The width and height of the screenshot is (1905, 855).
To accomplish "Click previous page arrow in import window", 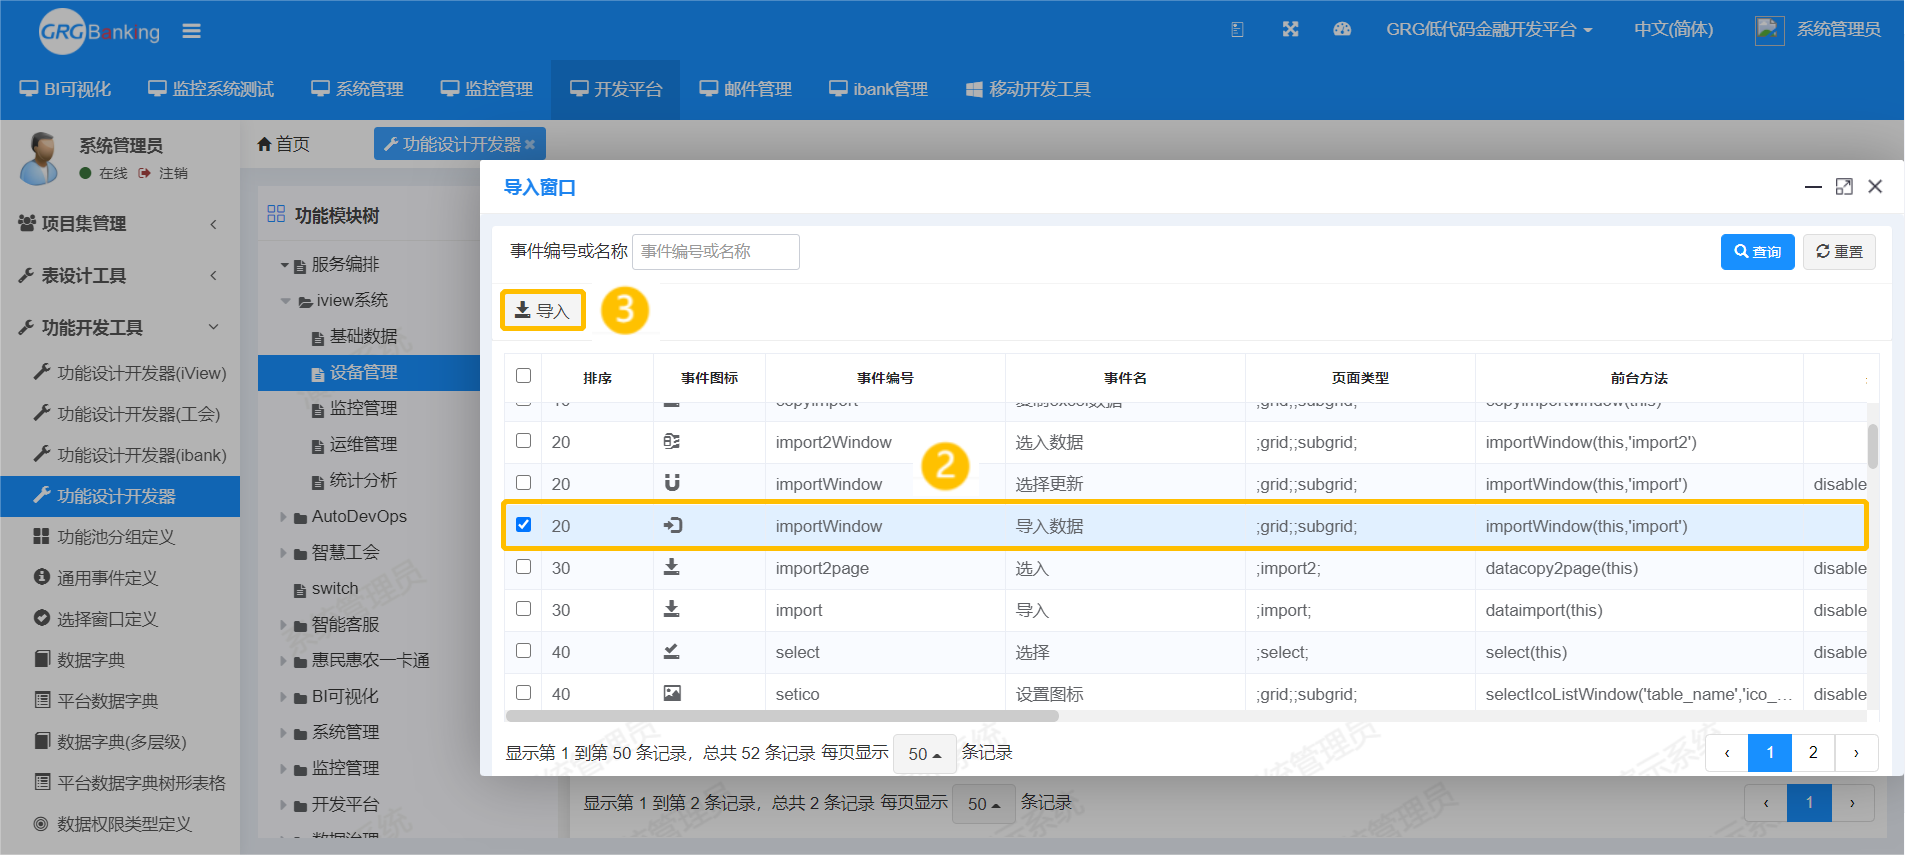I will [1727, 753].
